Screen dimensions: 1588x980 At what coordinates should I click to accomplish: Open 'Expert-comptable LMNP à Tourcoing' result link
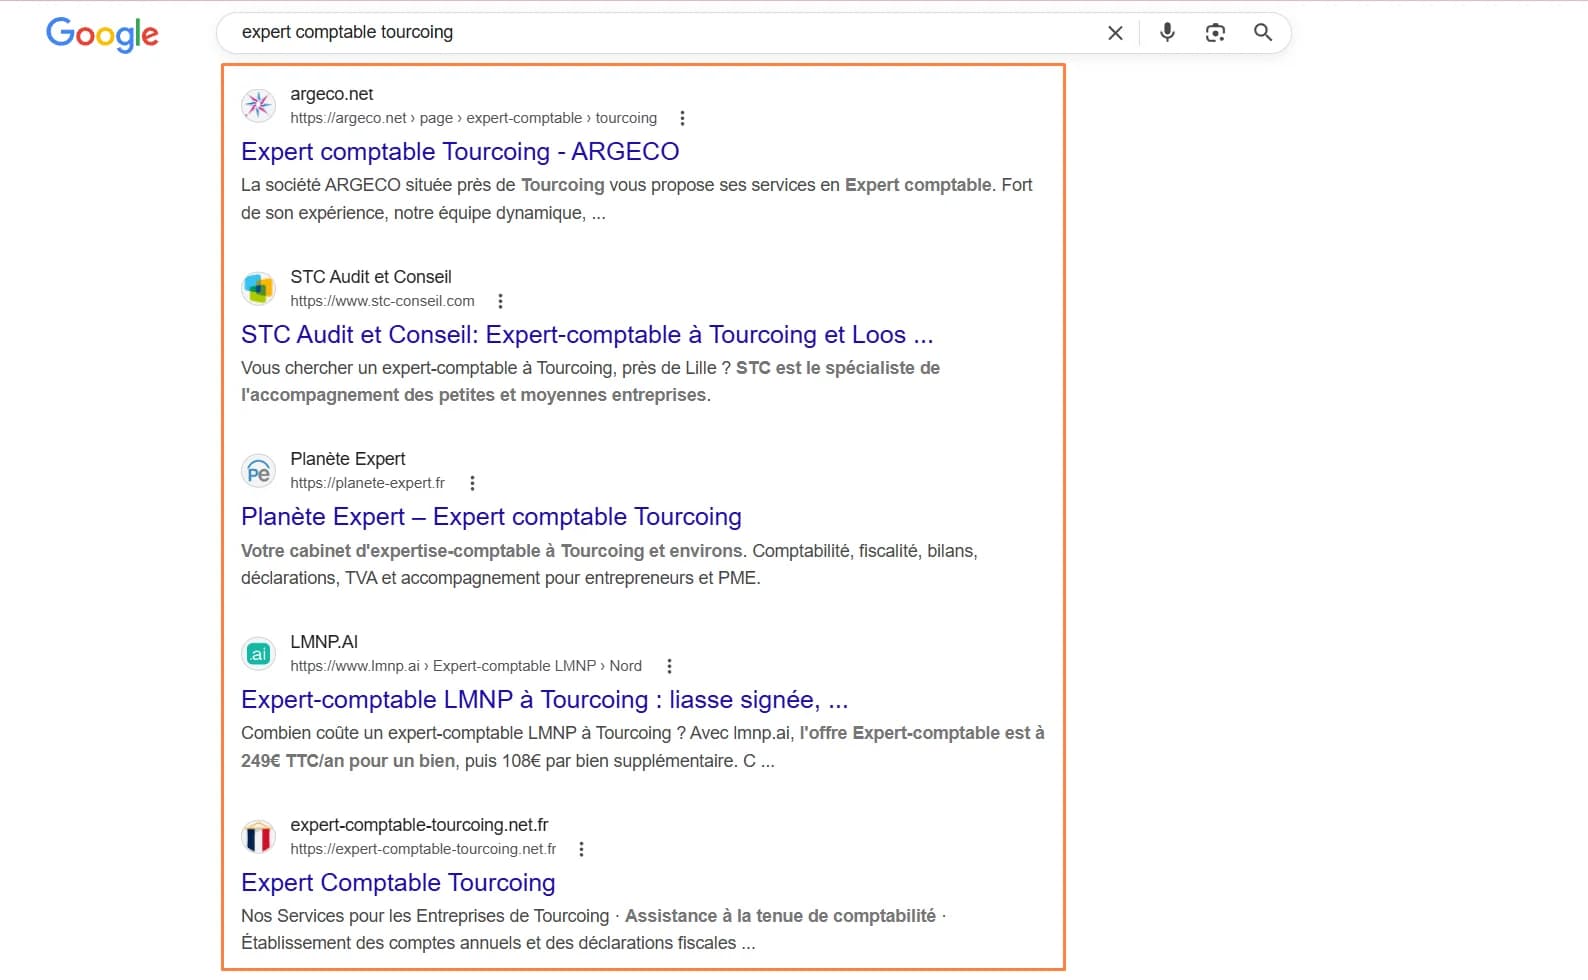tap(545, 699)
